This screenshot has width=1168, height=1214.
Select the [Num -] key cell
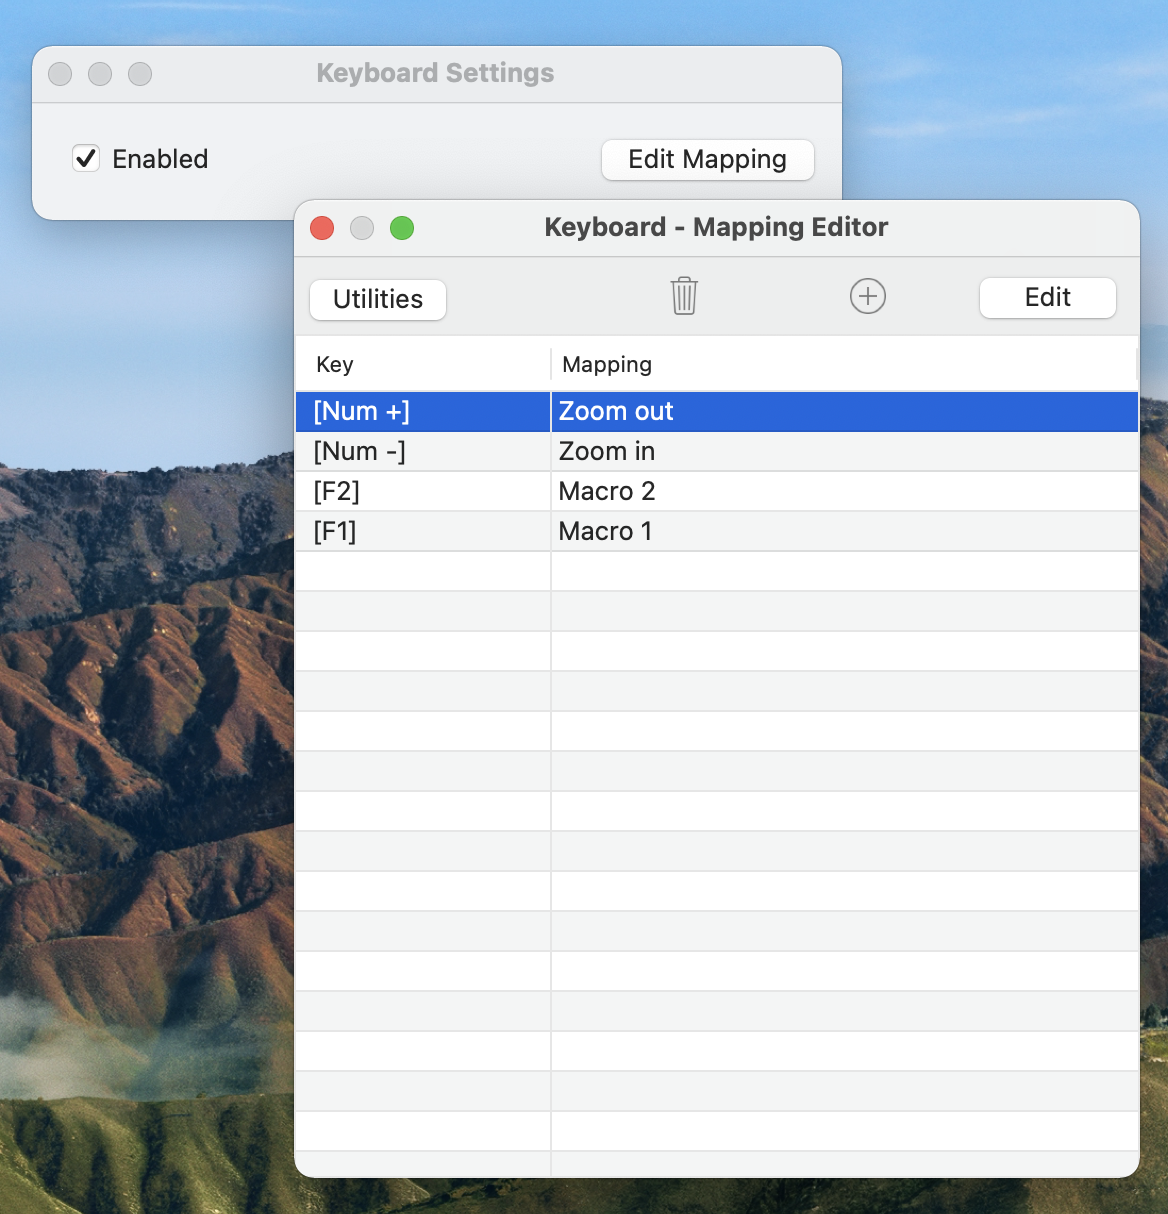[423, 451]
